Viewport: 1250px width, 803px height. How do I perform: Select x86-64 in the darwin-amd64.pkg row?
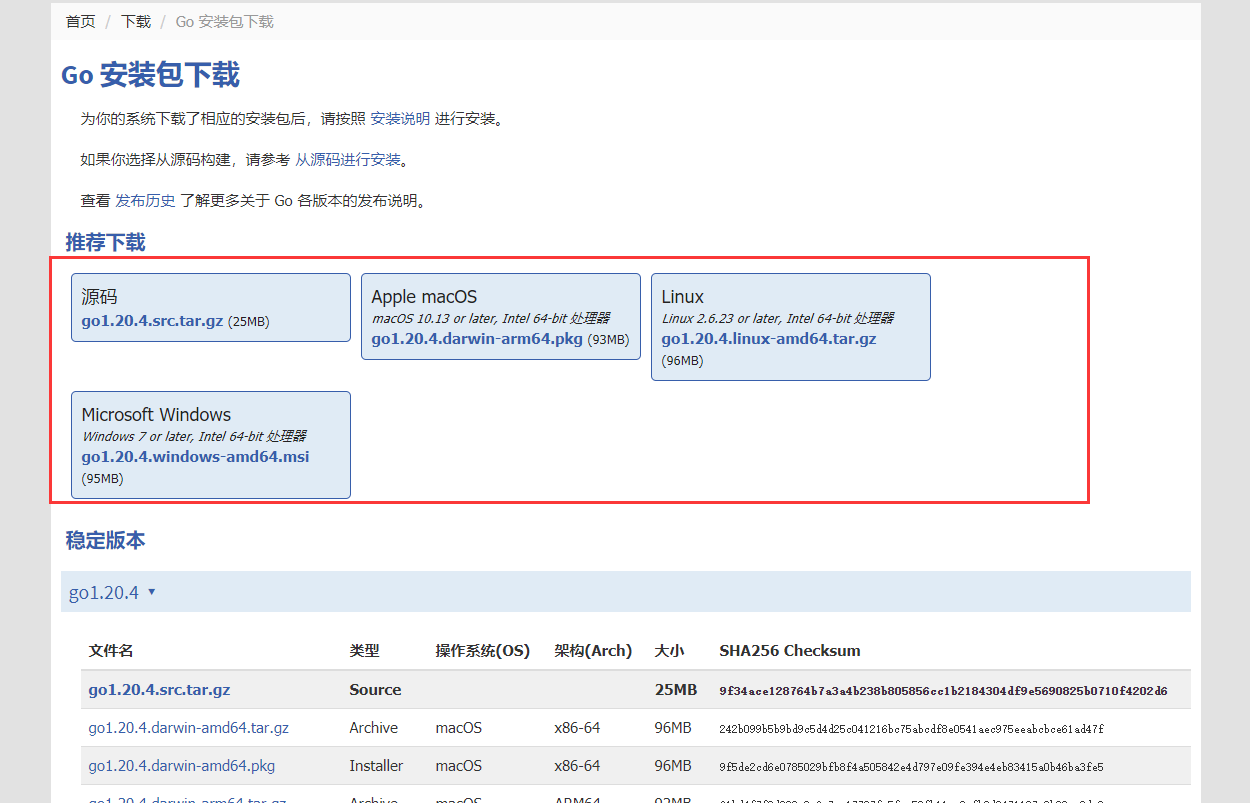click(577, 766)
